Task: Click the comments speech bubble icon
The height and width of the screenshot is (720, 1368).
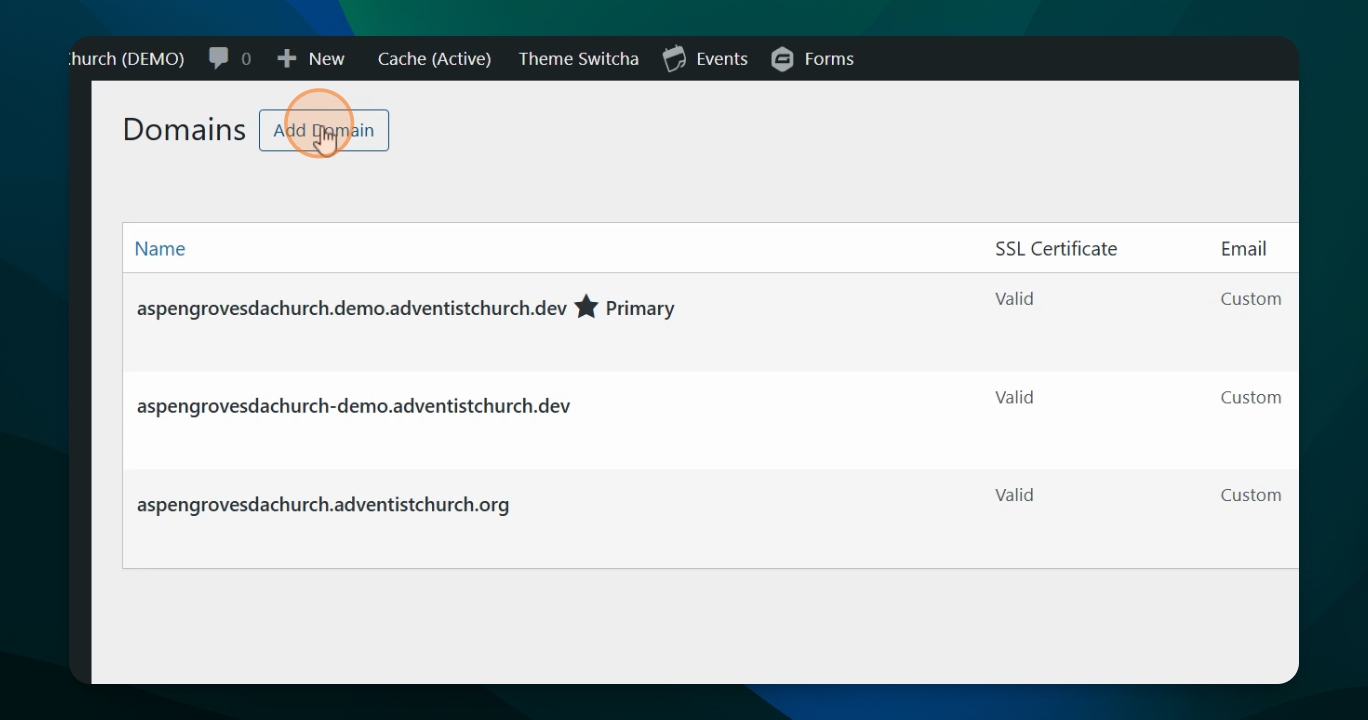Action: point(218,58)
